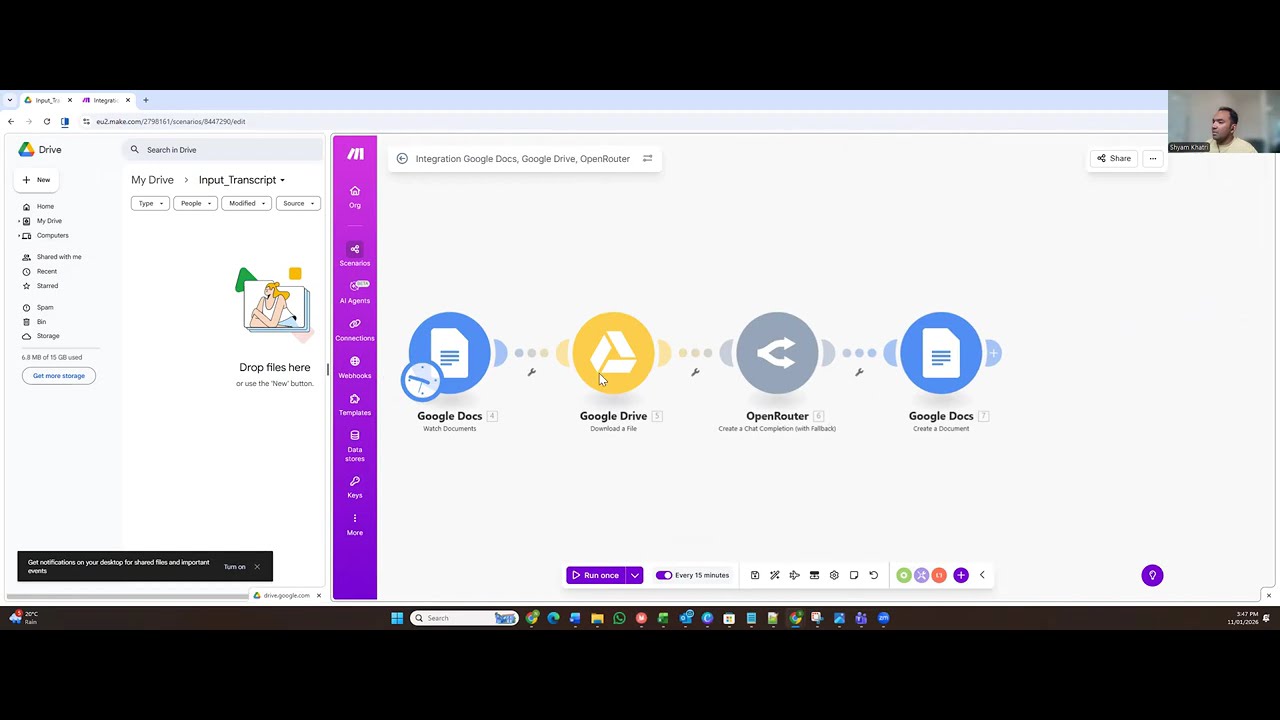
Task: Open Home in Drive sidebar
Action: point(45,206)
